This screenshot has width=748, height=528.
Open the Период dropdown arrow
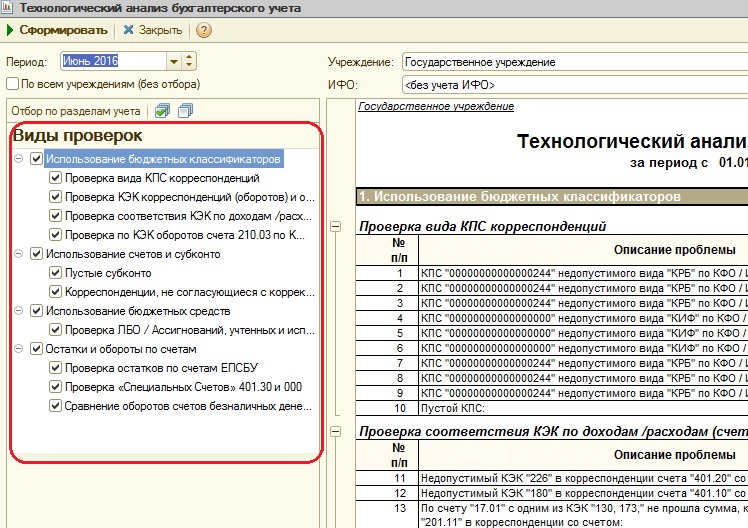click(174, 61)
